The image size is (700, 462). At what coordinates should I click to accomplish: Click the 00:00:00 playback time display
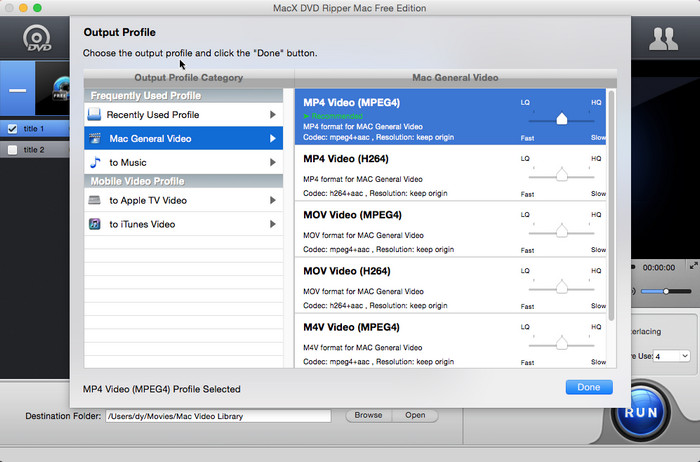coord(658,267)
